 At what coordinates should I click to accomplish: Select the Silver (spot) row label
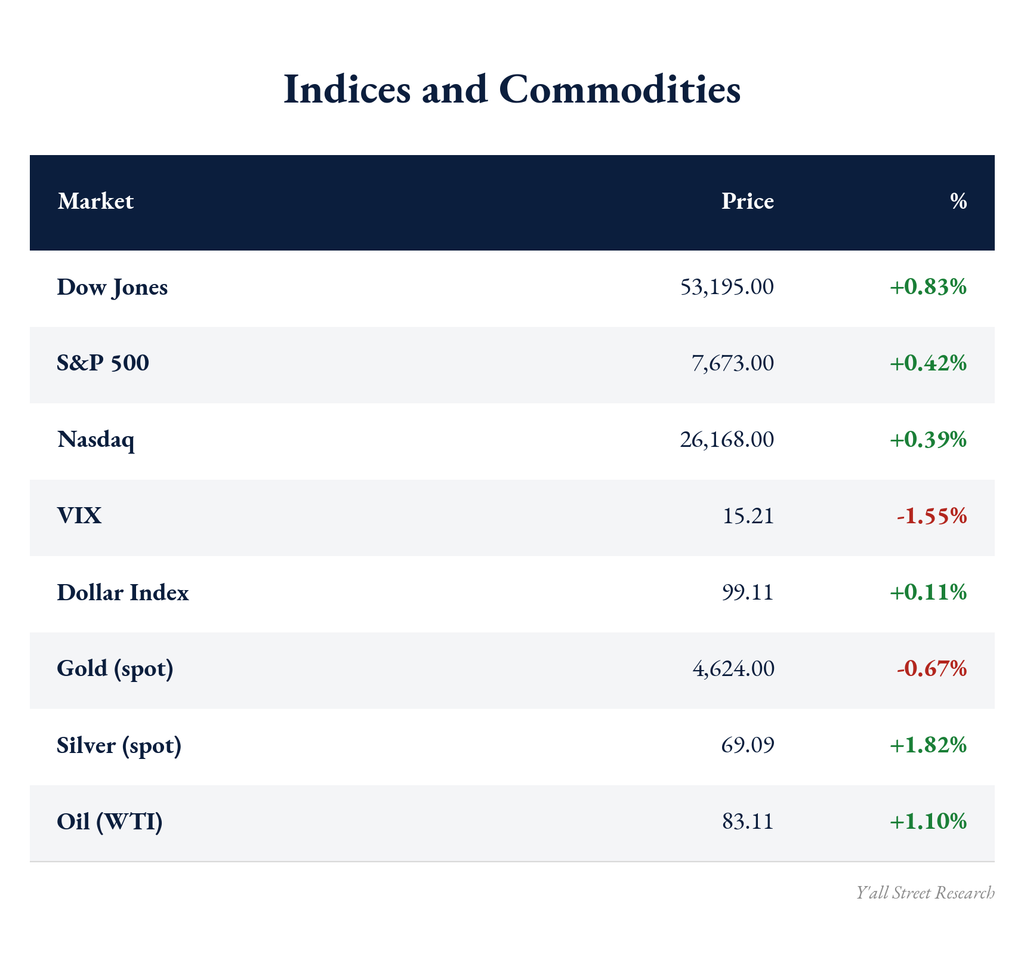119,746
